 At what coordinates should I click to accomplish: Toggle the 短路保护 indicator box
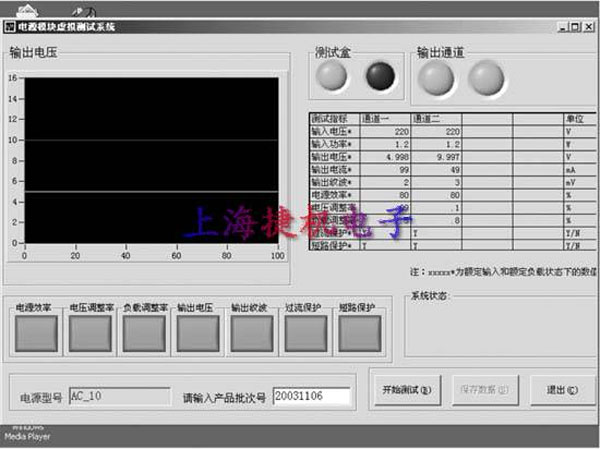359,333
